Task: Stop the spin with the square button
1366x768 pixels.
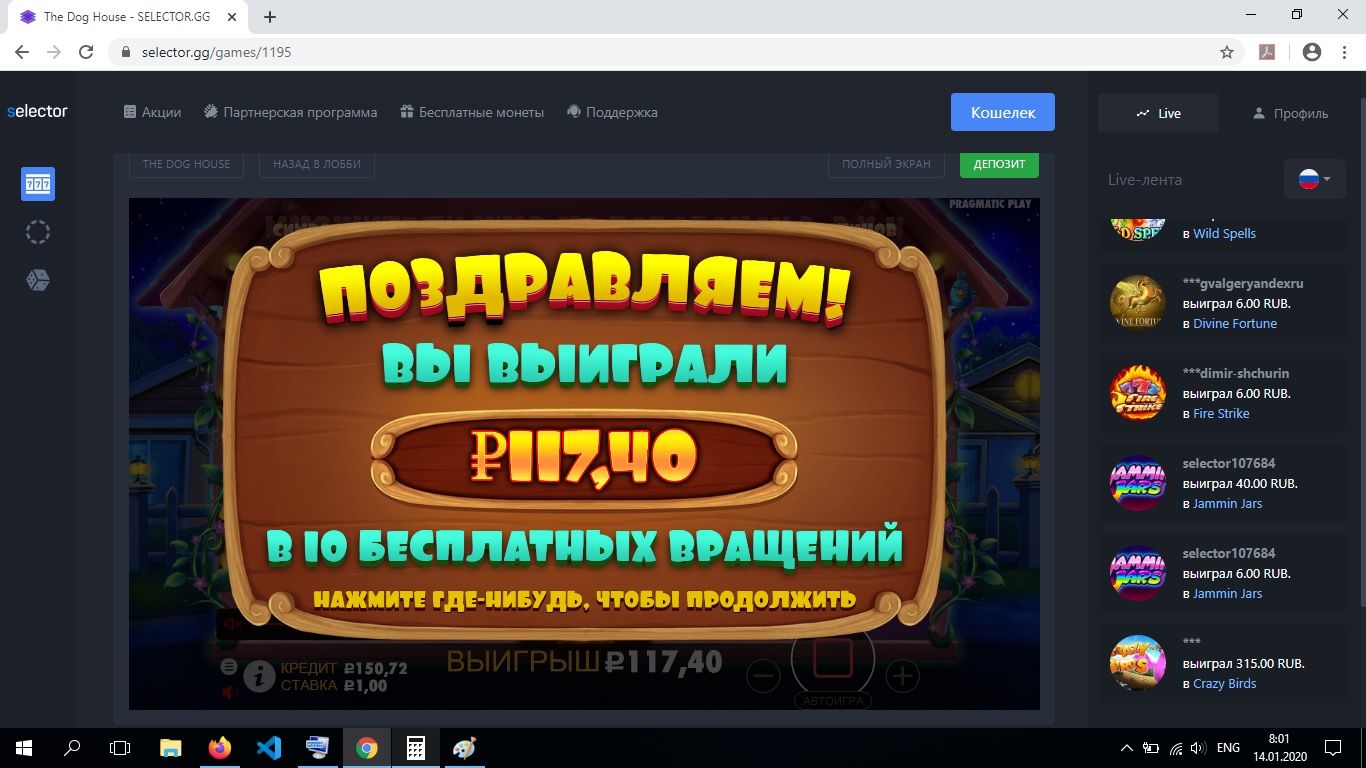Action: pos(833,657)
